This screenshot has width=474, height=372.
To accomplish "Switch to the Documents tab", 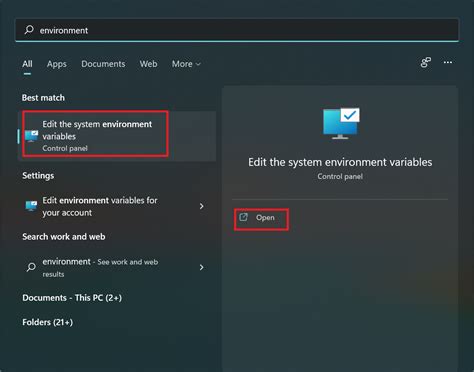I will point(103,64).
